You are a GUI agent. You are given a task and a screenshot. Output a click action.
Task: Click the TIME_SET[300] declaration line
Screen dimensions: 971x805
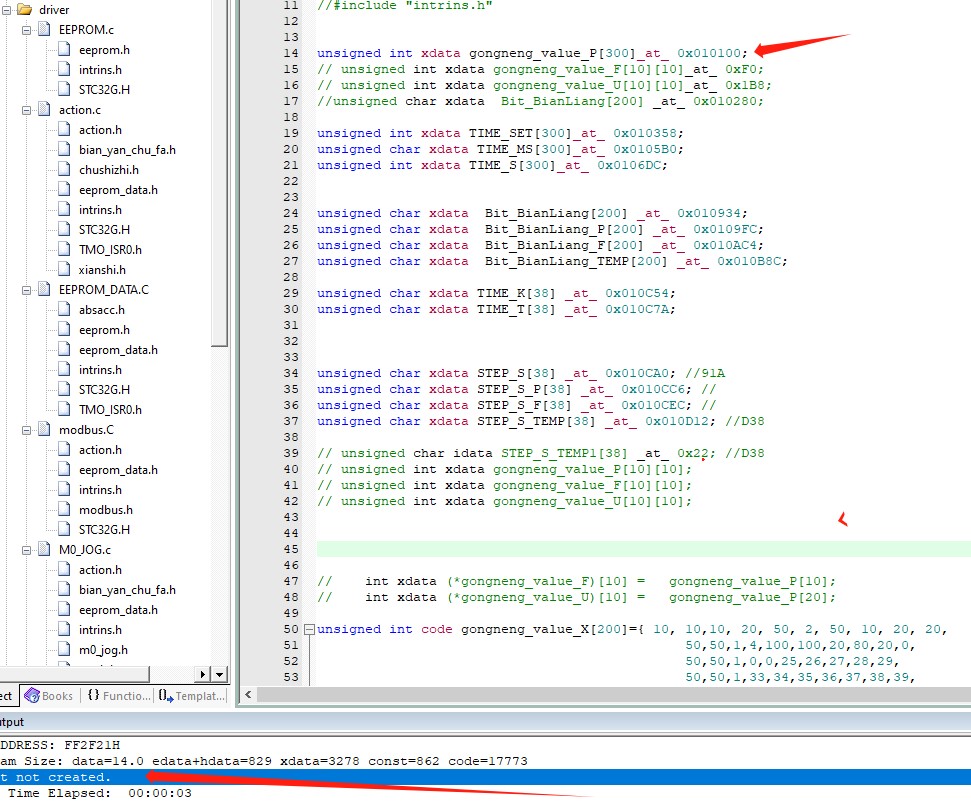pyautogui.click(x=500, y=133)
